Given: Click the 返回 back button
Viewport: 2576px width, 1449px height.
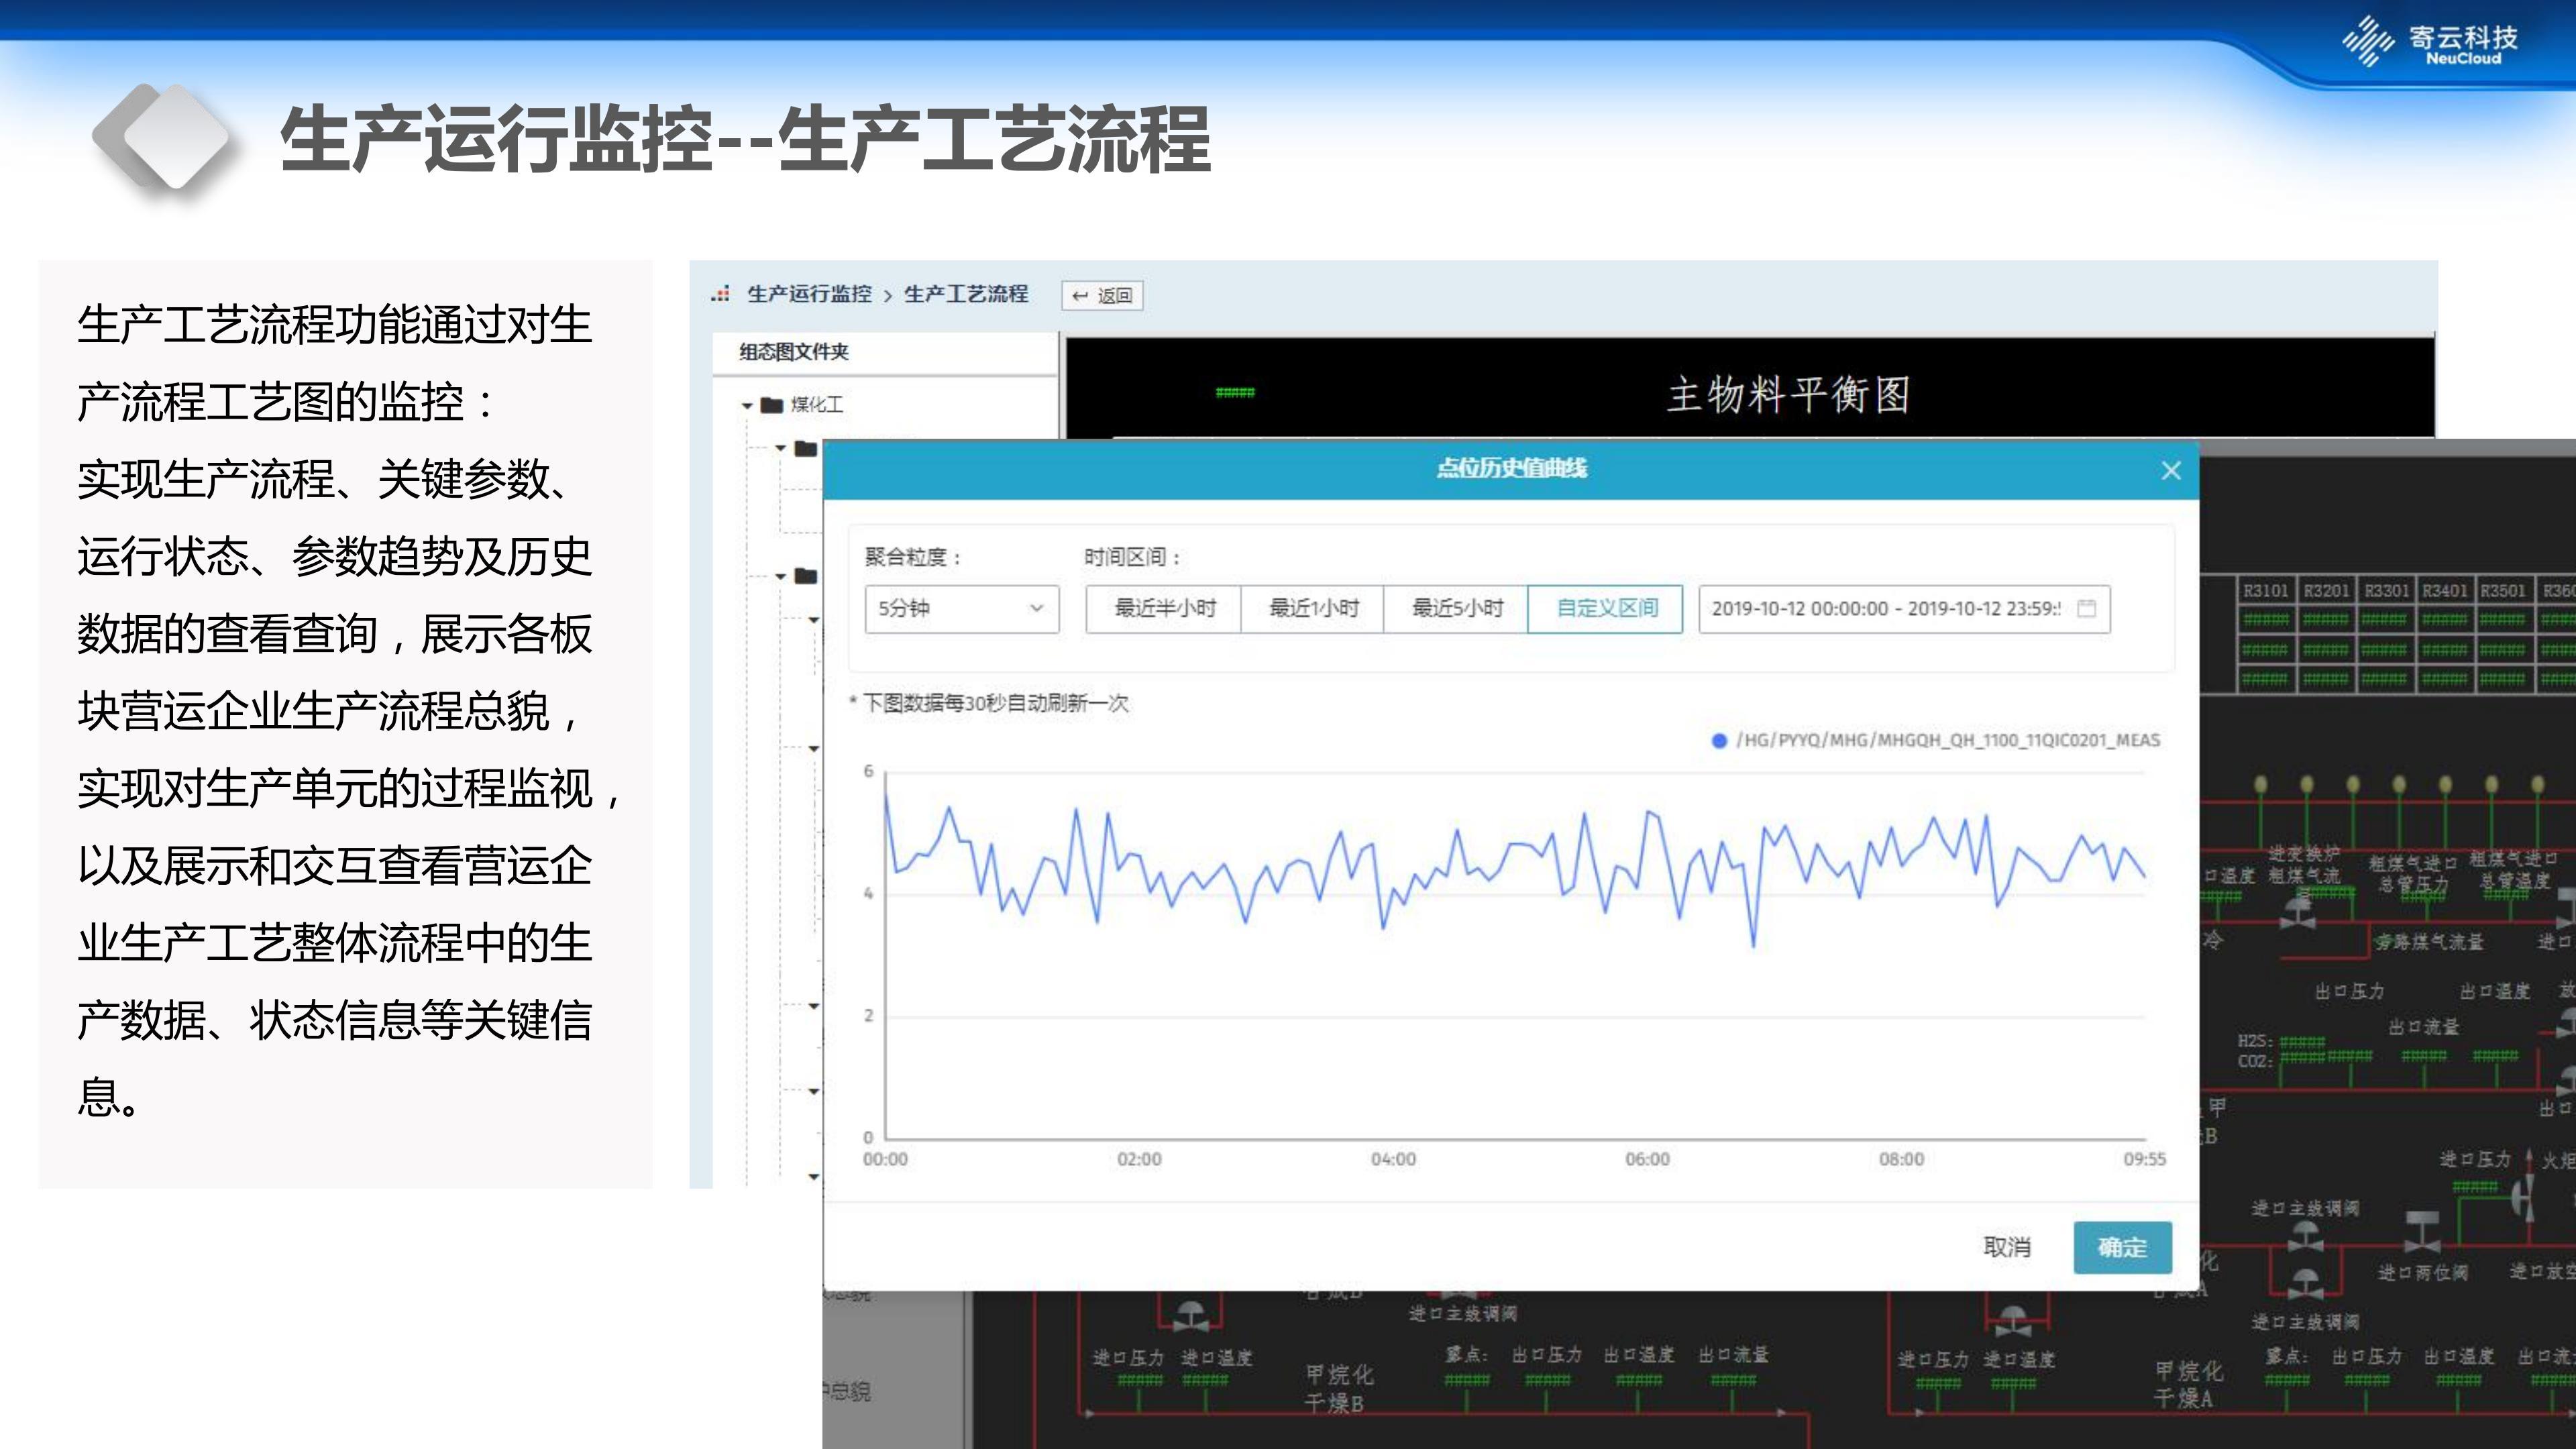Looking at the screenshot, I should pos(1102,295).
